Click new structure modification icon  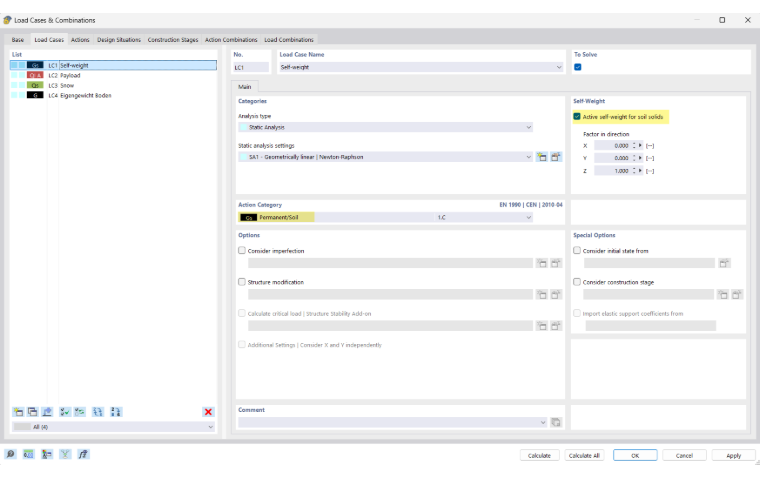[542, 295]
